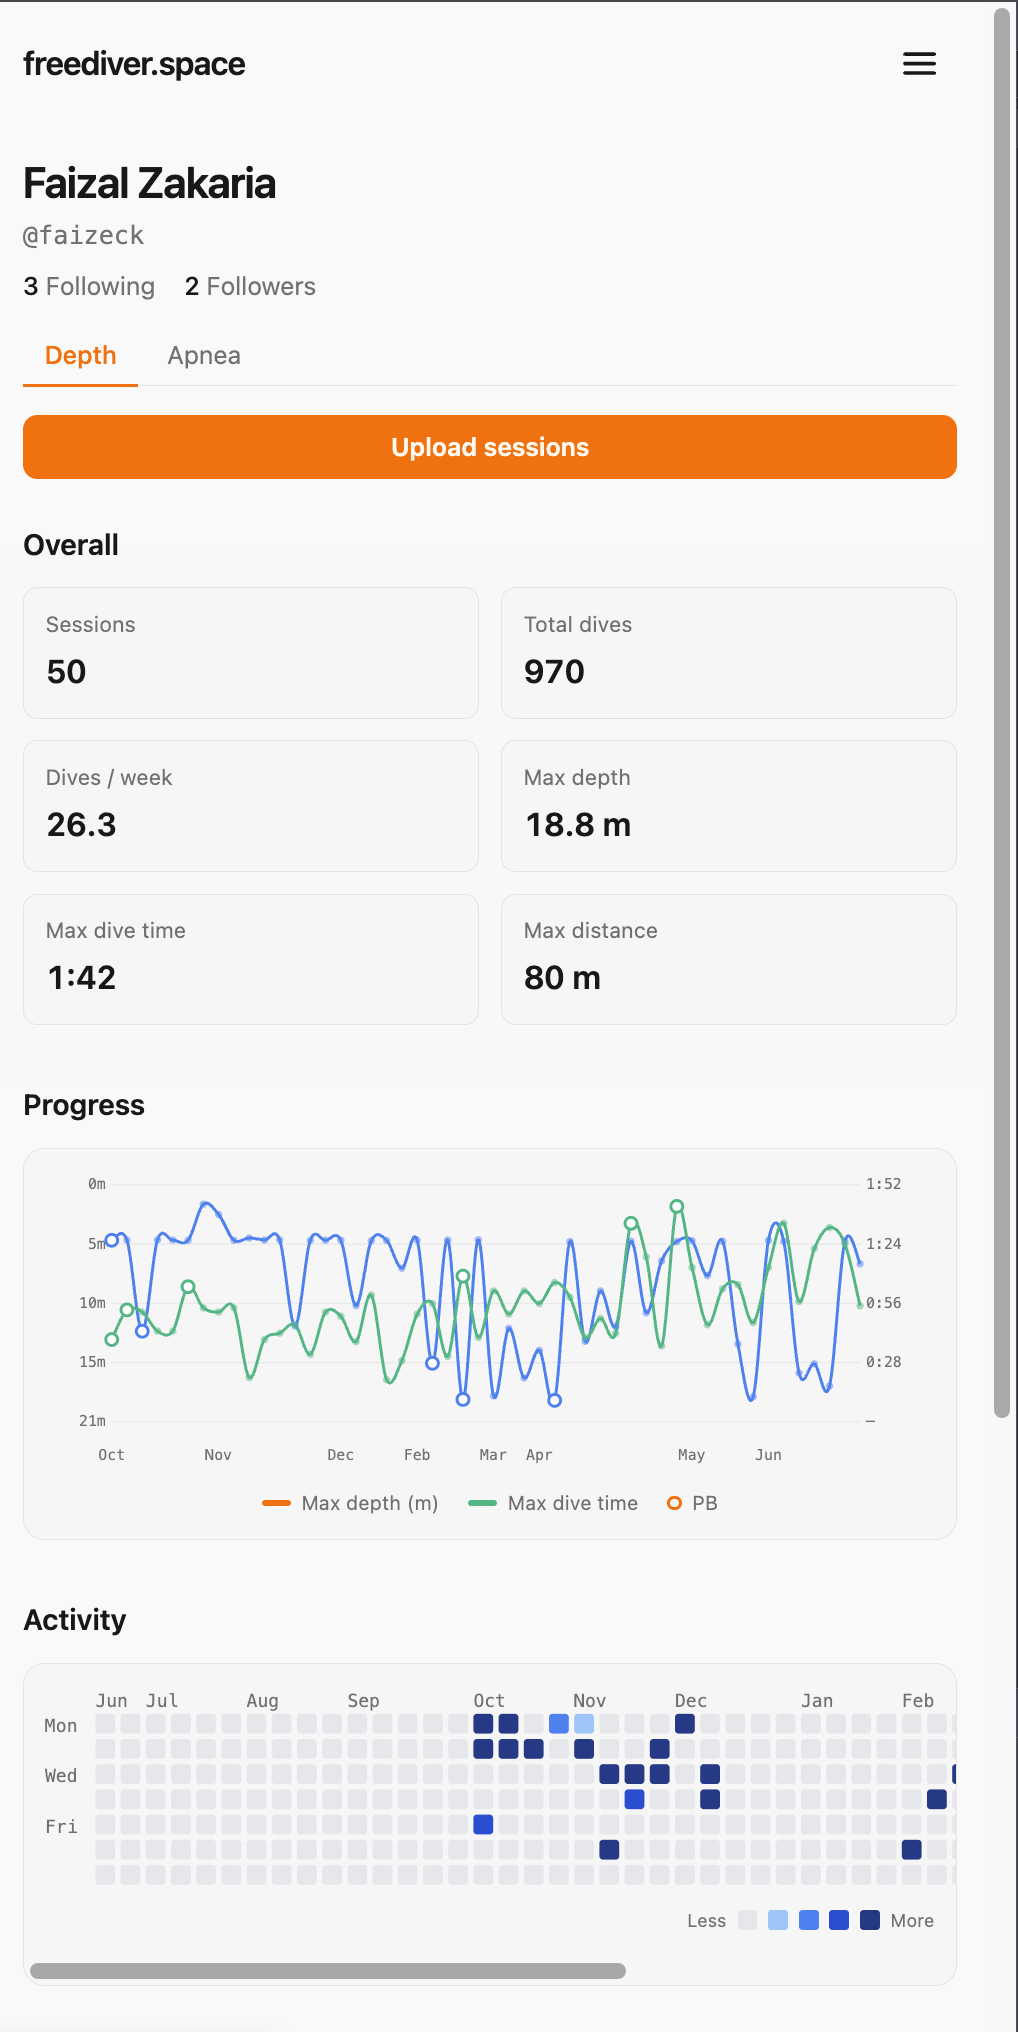Screen dimensions: 1018x2032
Task: Click the Sessions card showing 50
Action: pyautogui.click(x=251, y=653)
